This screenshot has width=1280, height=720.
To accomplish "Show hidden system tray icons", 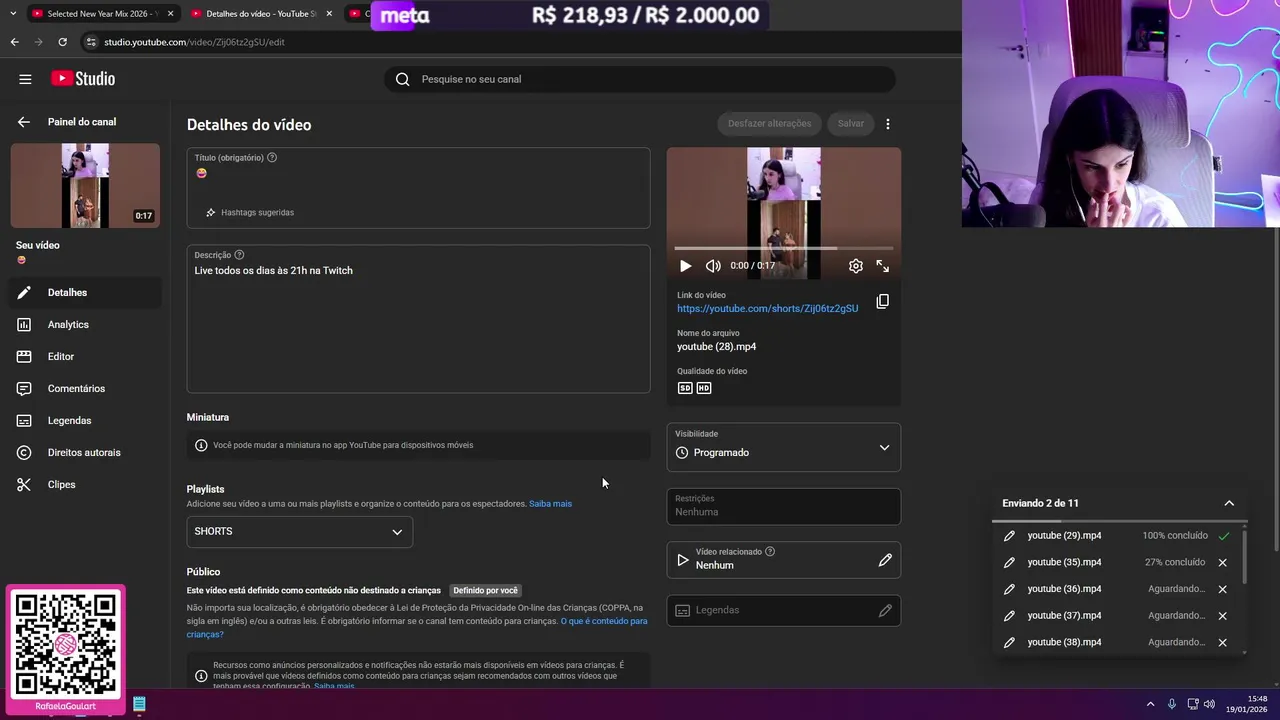I will tap(1150, 704).
